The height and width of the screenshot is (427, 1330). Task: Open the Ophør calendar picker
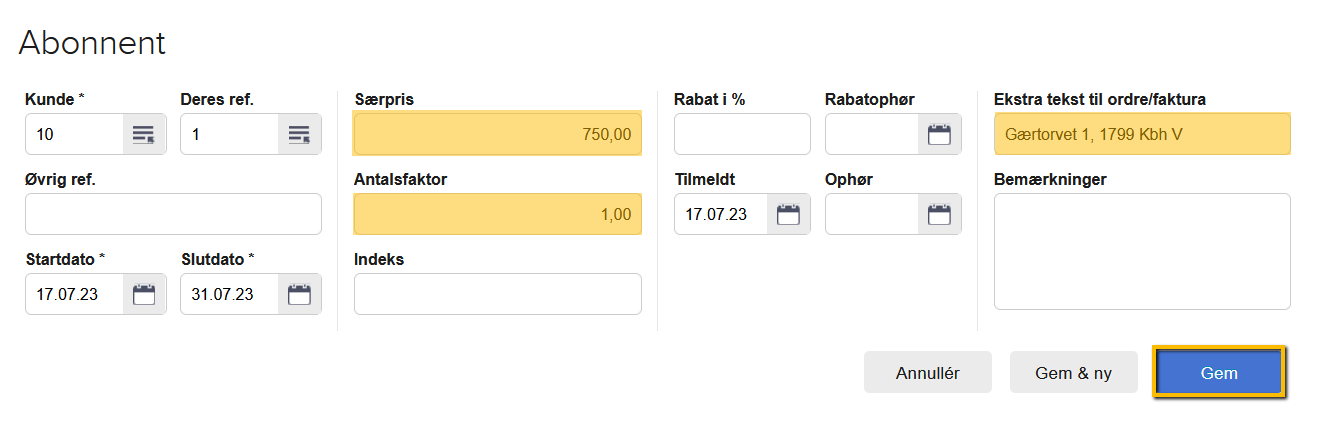pos(939,214)
